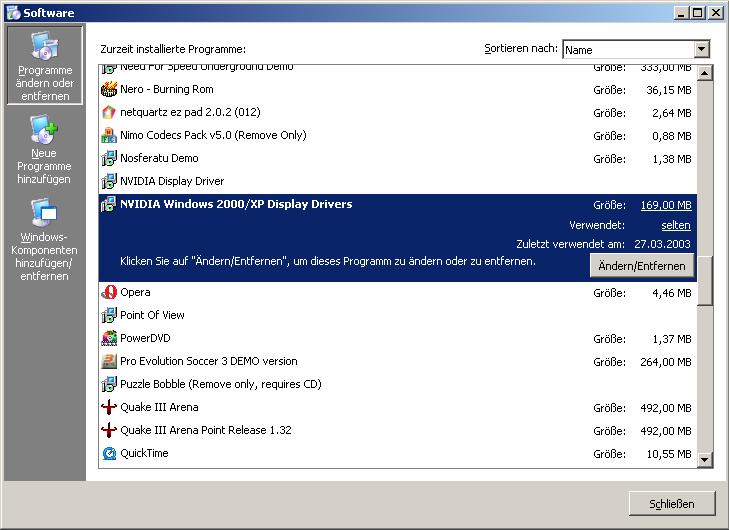Viewport: 729px width, 530px height.
Task: Click the 'Schließen' button
Action: click(x=672, y=504)
